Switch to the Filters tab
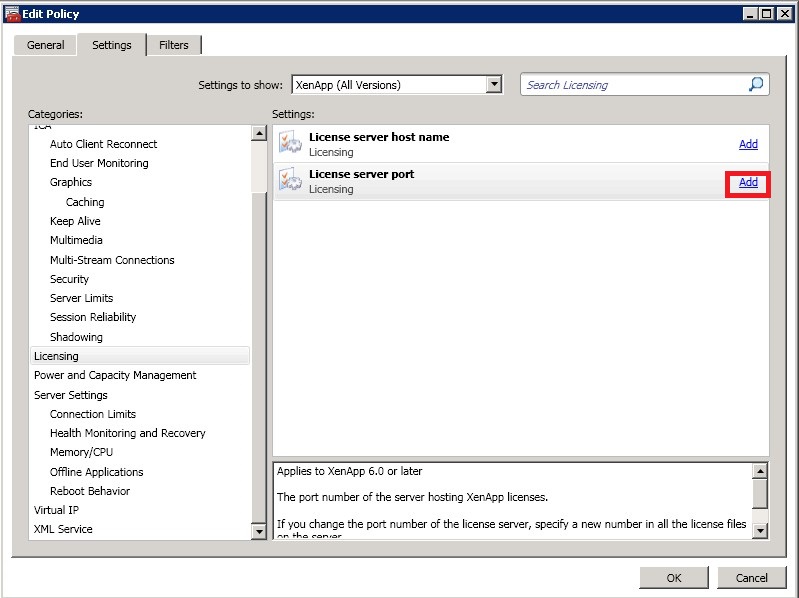The height and width of the screenshot is (598, 799). 174,45
